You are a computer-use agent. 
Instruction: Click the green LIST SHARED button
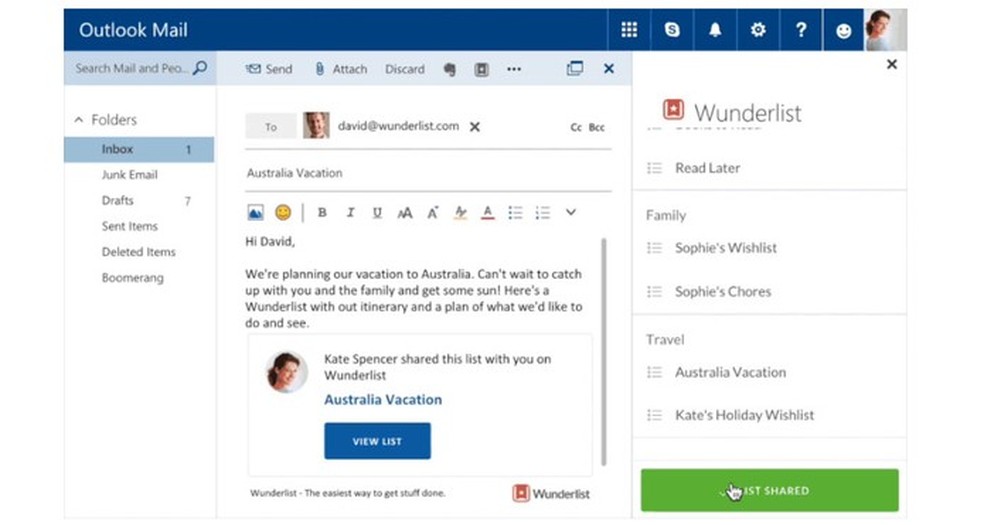(769, 490)
